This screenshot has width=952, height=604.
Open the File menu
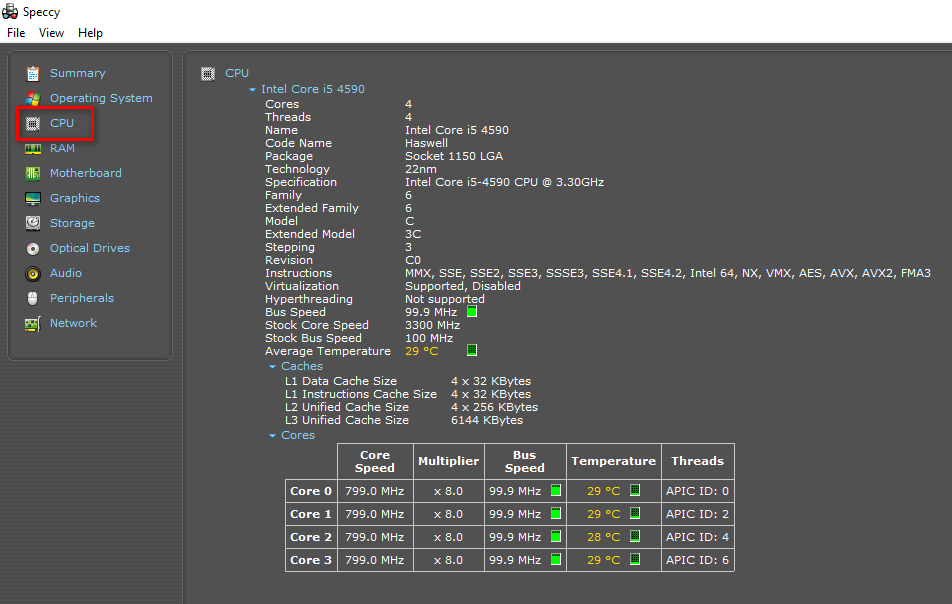[16, 33]
